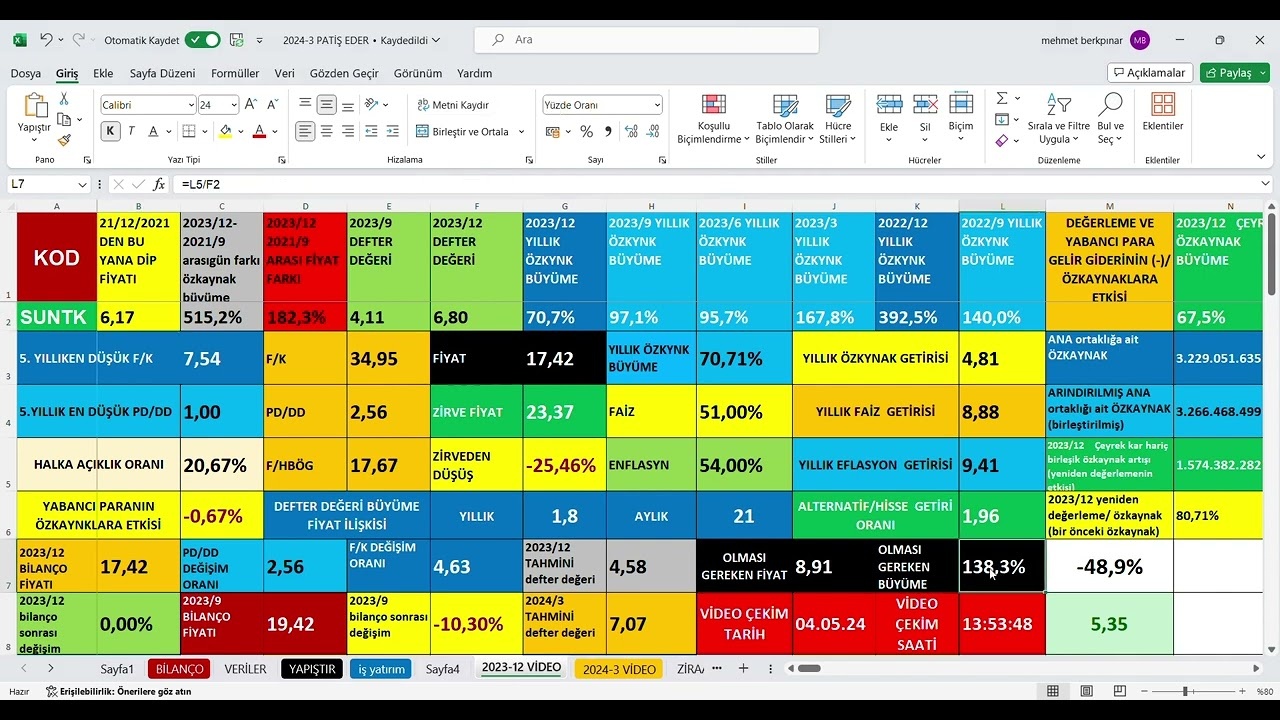Click the insert function fx icon
Screen dimensions: 1280x720
(x=159, y=184)
